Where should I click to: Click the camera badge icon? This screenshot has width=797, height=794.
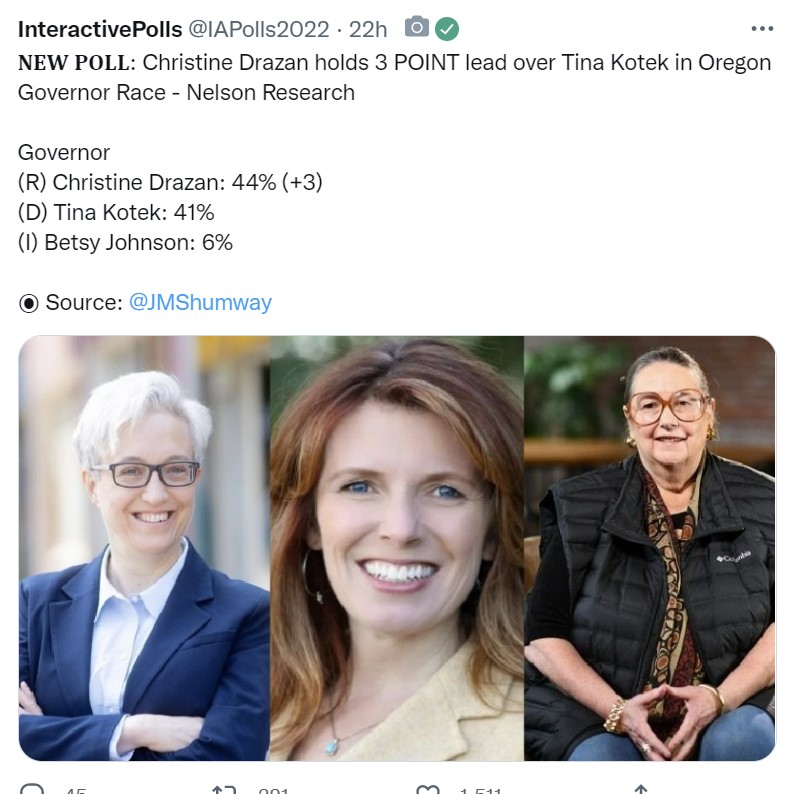pyautogui.click(x=417, y=27)
